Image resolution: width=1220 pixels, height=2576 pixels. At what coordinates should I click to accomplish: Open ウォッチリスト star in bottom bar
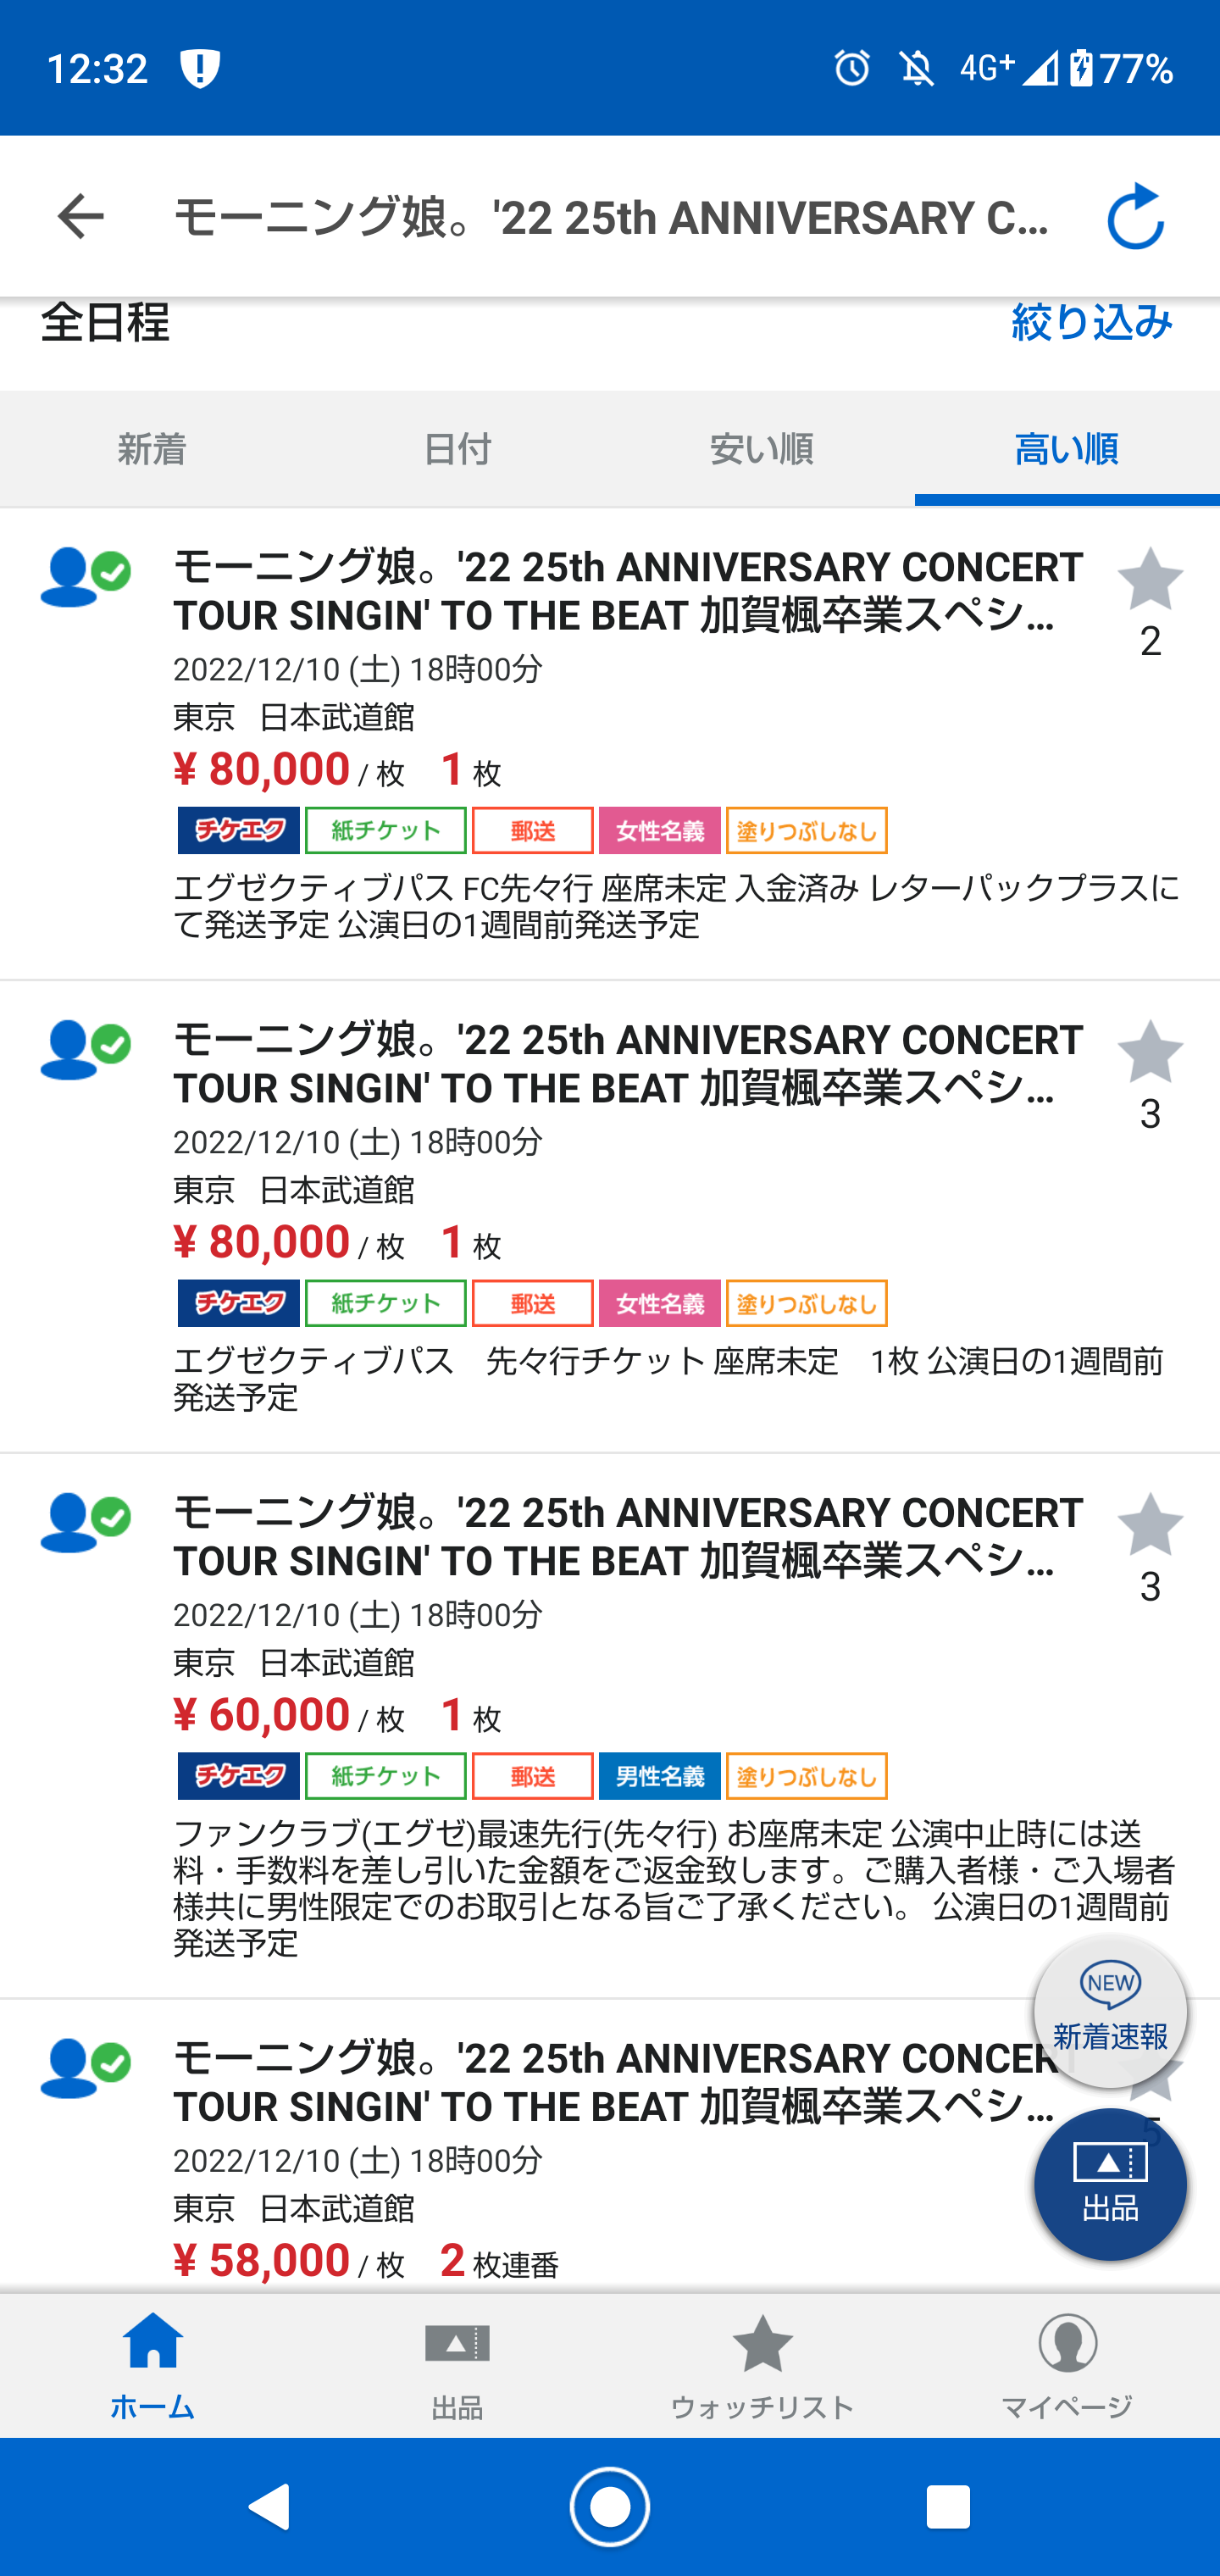pyautogui.click(x=762, y=2366)
